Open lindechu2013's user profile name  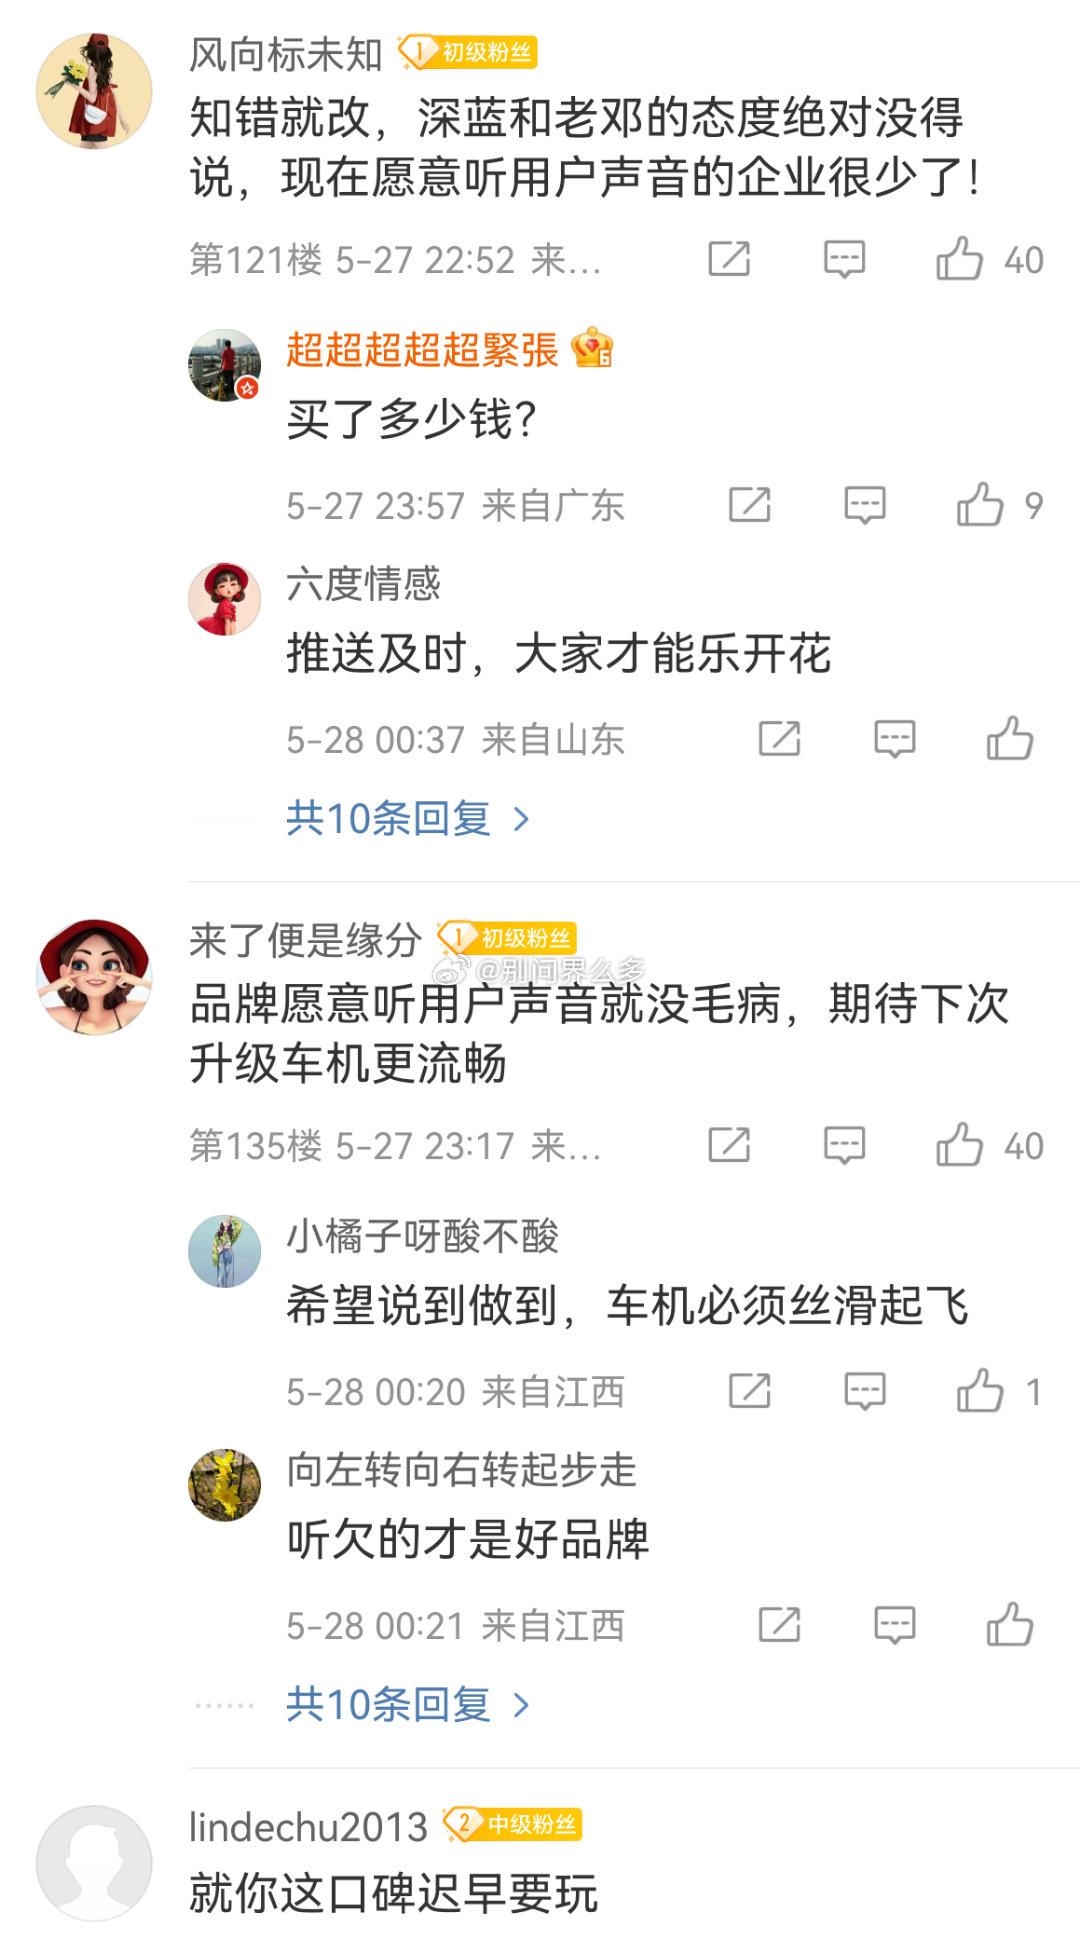click(x=308, y=1827)
